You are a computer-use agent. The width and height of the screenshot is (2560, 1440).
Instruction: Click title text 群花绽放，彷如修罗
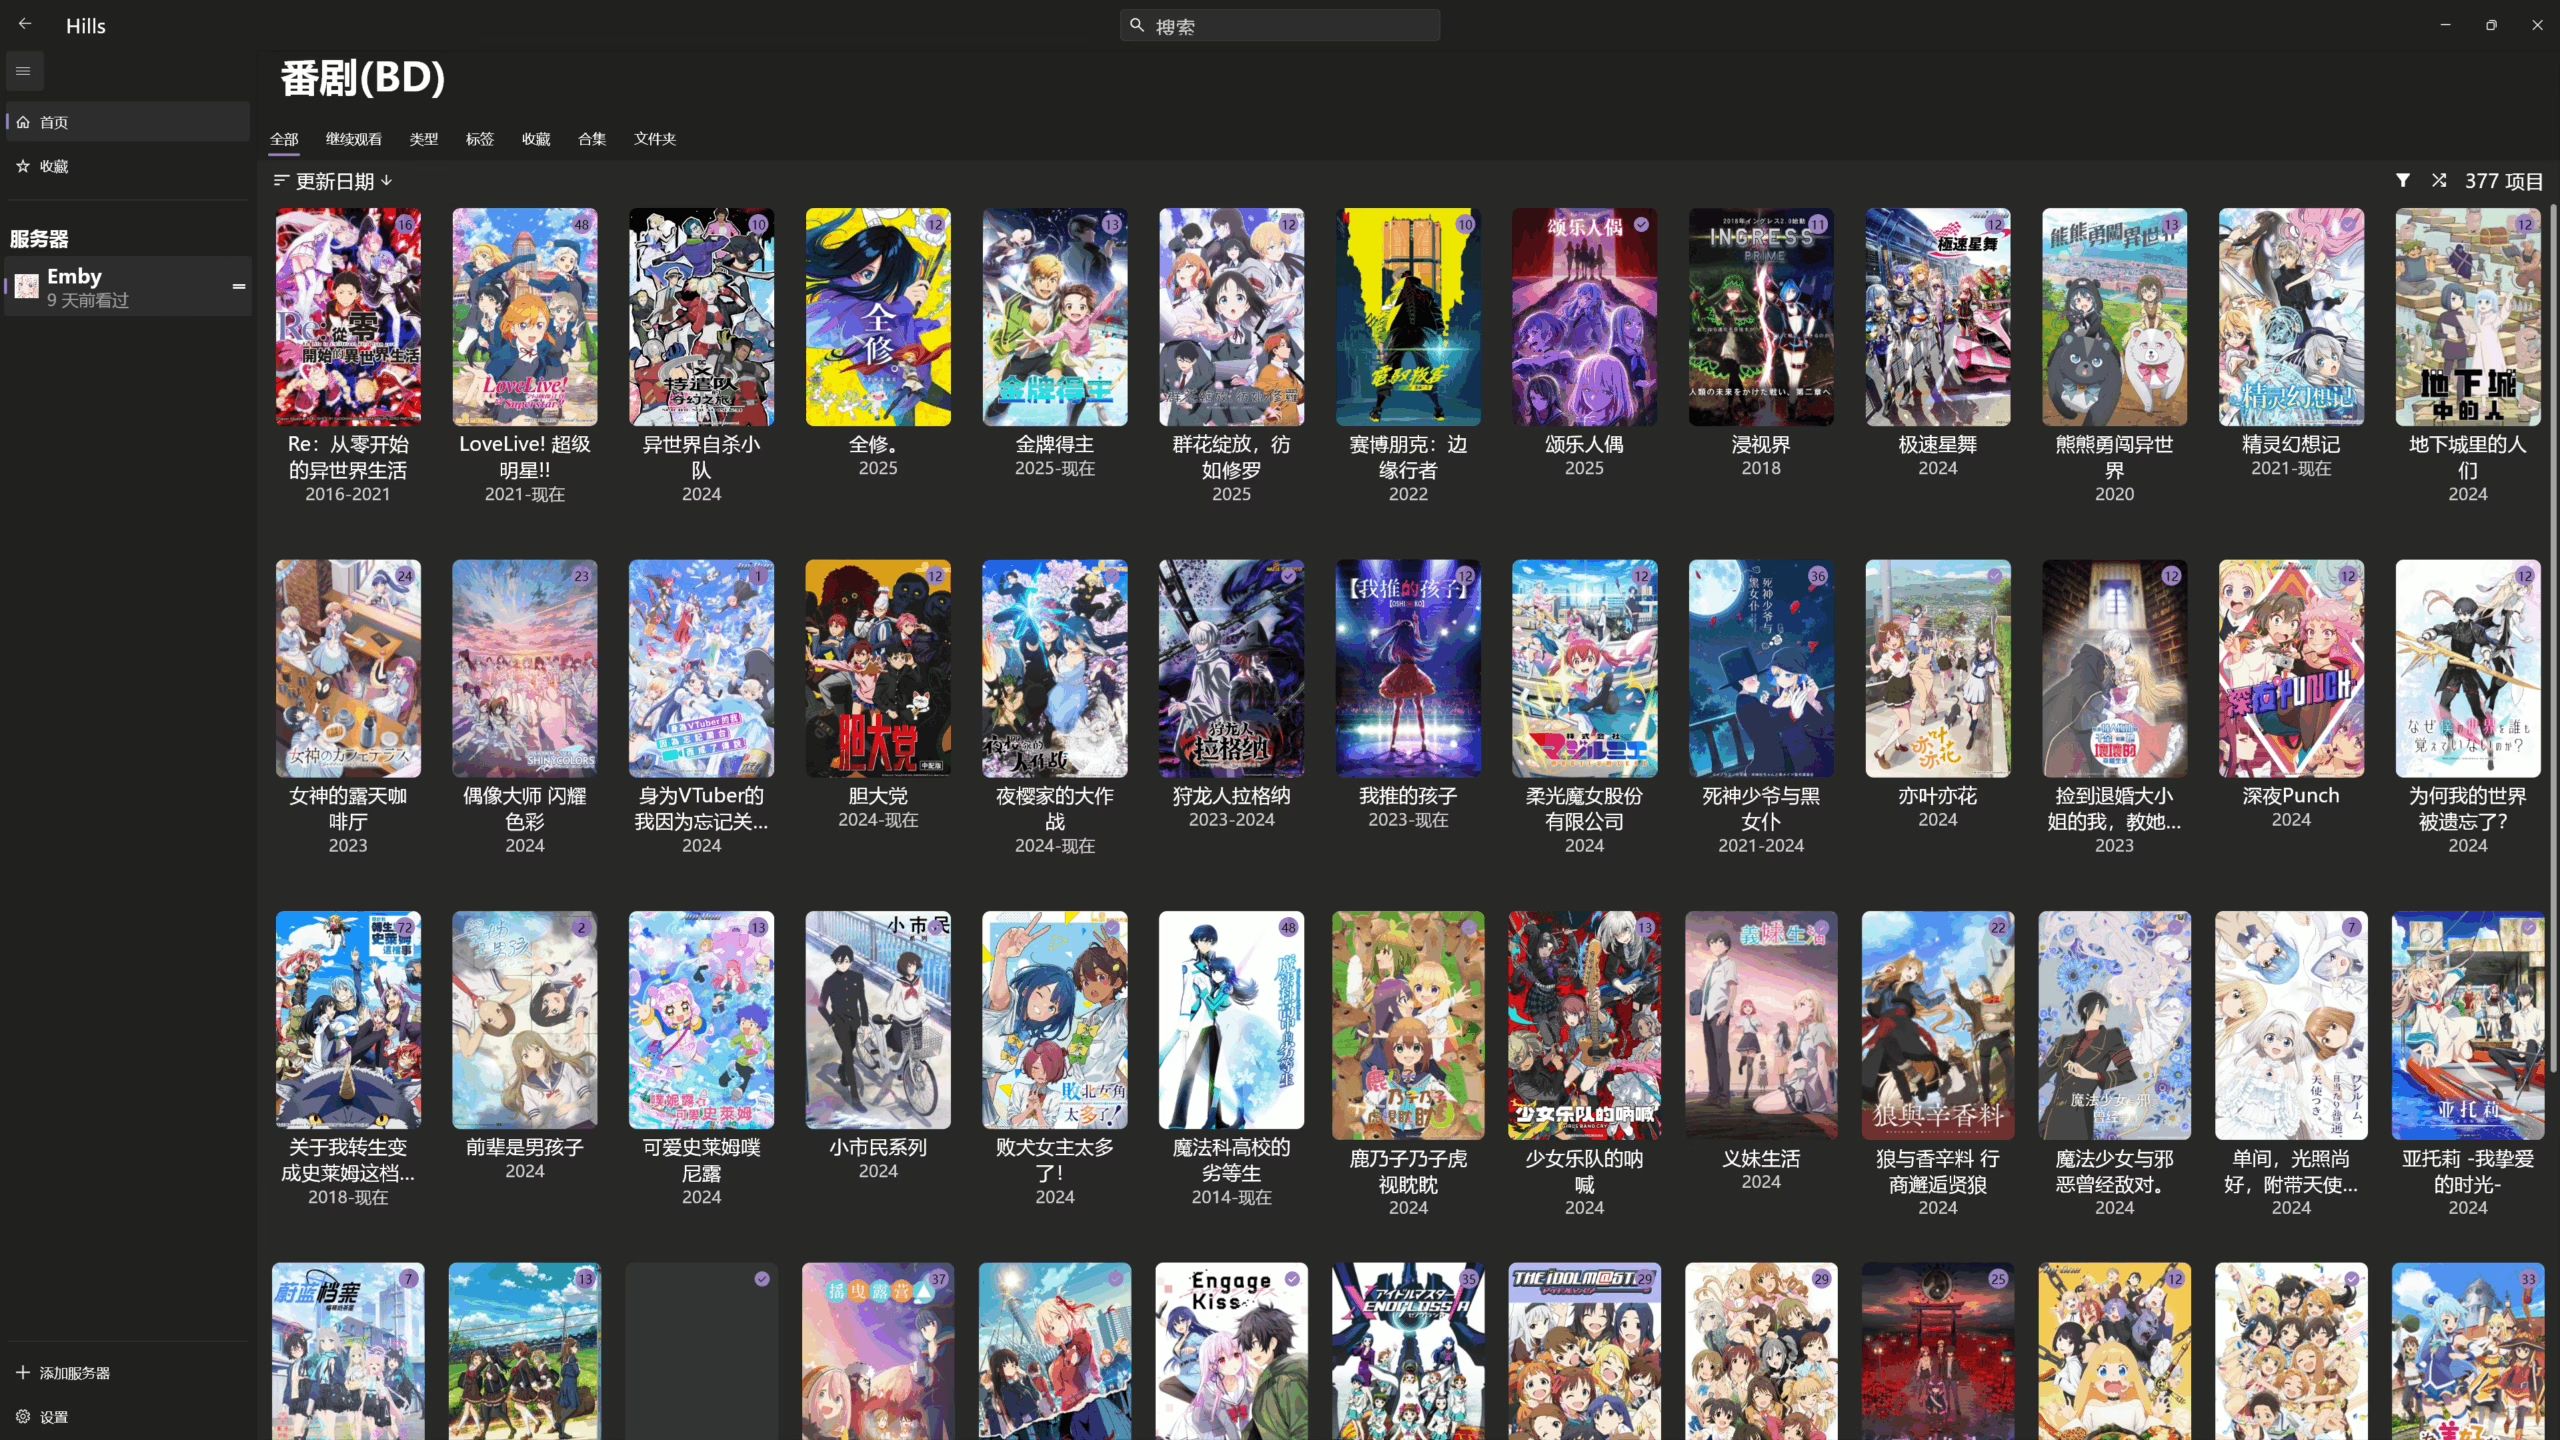[1231, 457]
